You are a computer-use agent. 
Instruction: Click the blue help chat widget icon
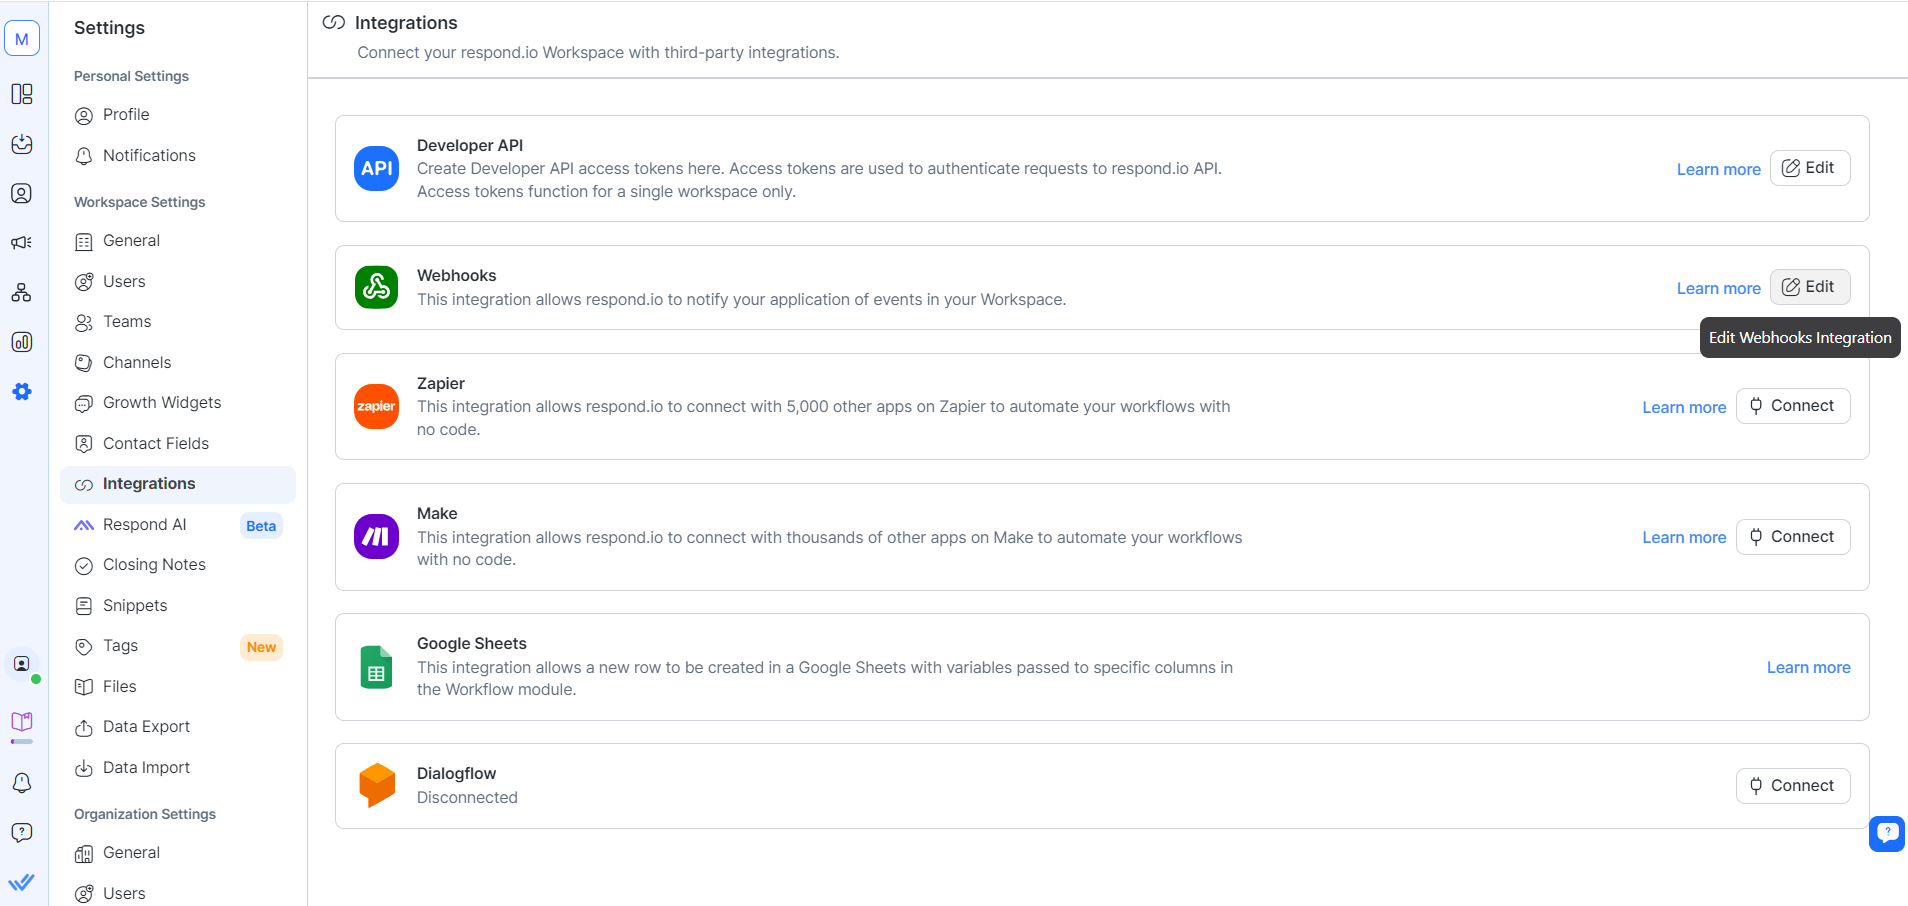pos(1887,832)
